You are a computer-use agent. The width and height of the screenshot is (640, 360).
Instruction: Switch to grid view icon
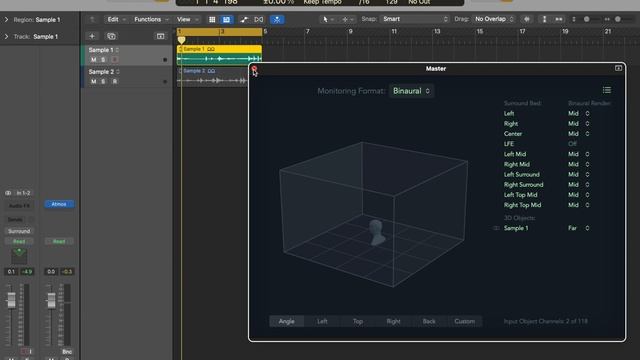(x=212, y=19)
